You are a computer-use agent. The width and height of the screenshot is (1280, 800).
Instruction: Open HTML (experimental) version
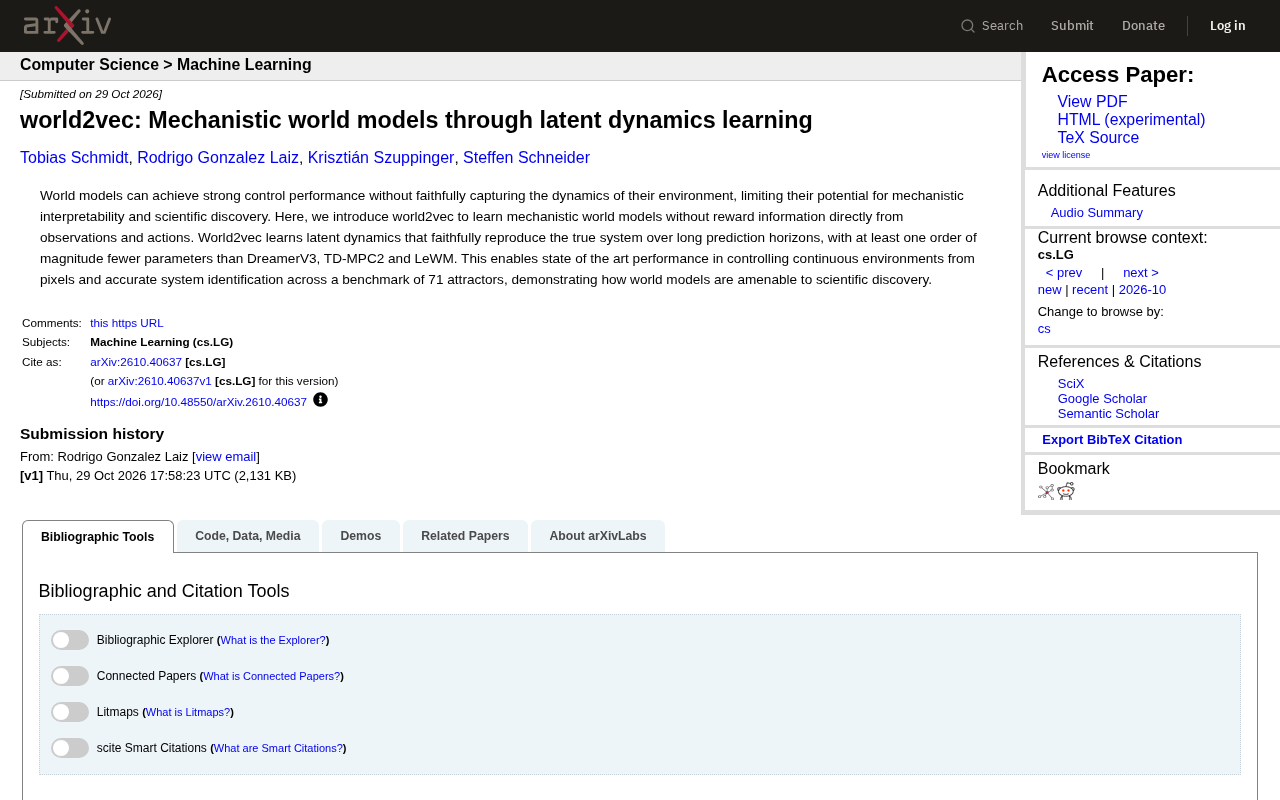[x=1131, y=120]
